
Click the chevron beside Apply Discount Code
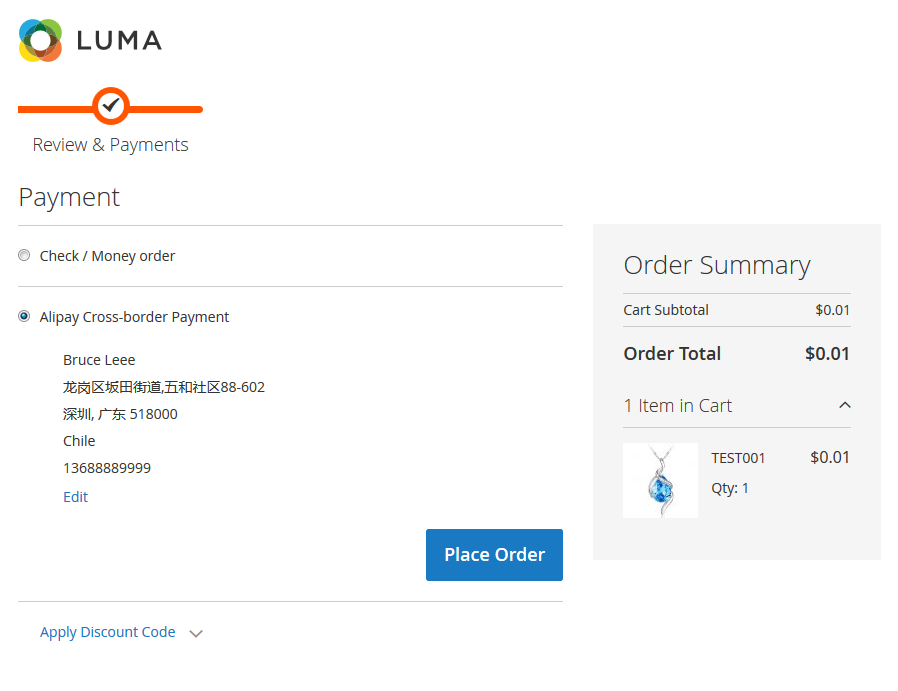click(196, 632)
